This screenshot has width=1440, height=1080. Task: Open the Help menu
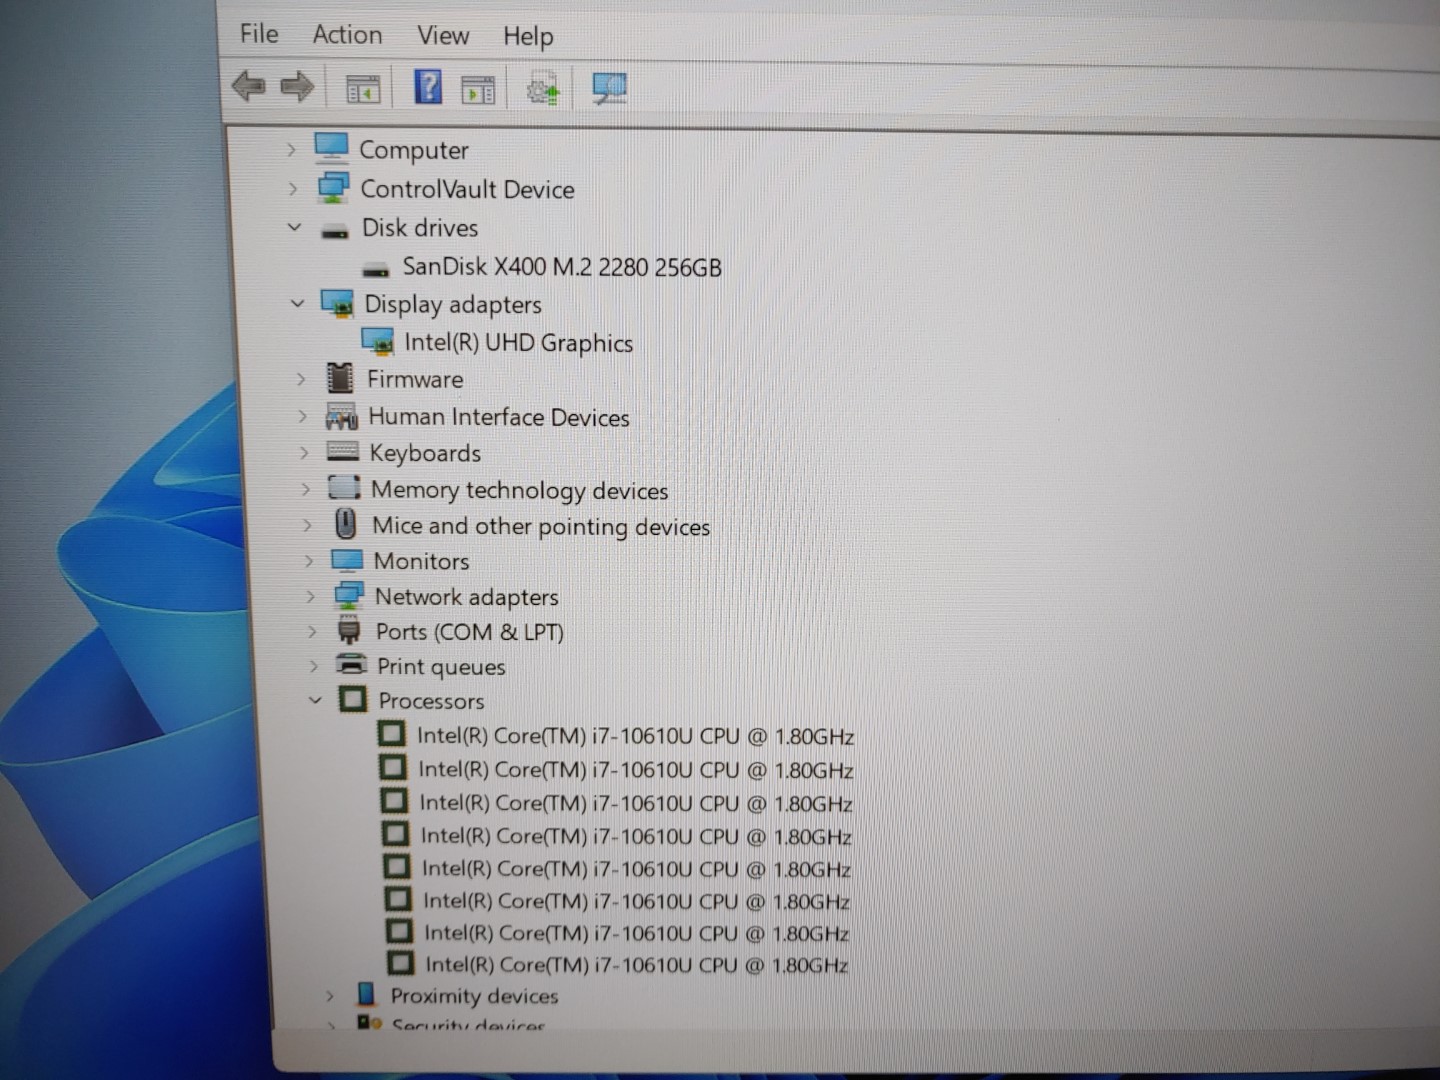[528, 37]
